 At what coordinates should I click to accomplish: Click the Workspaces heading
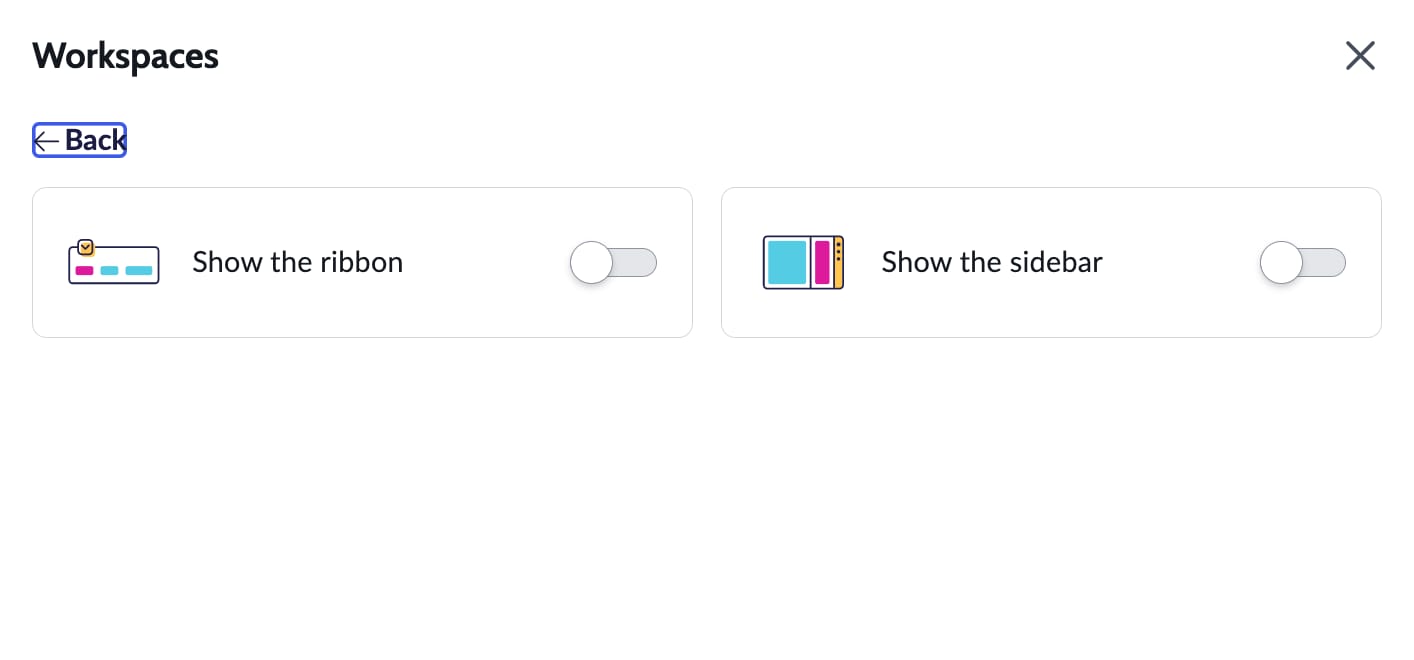pos(125,56)
